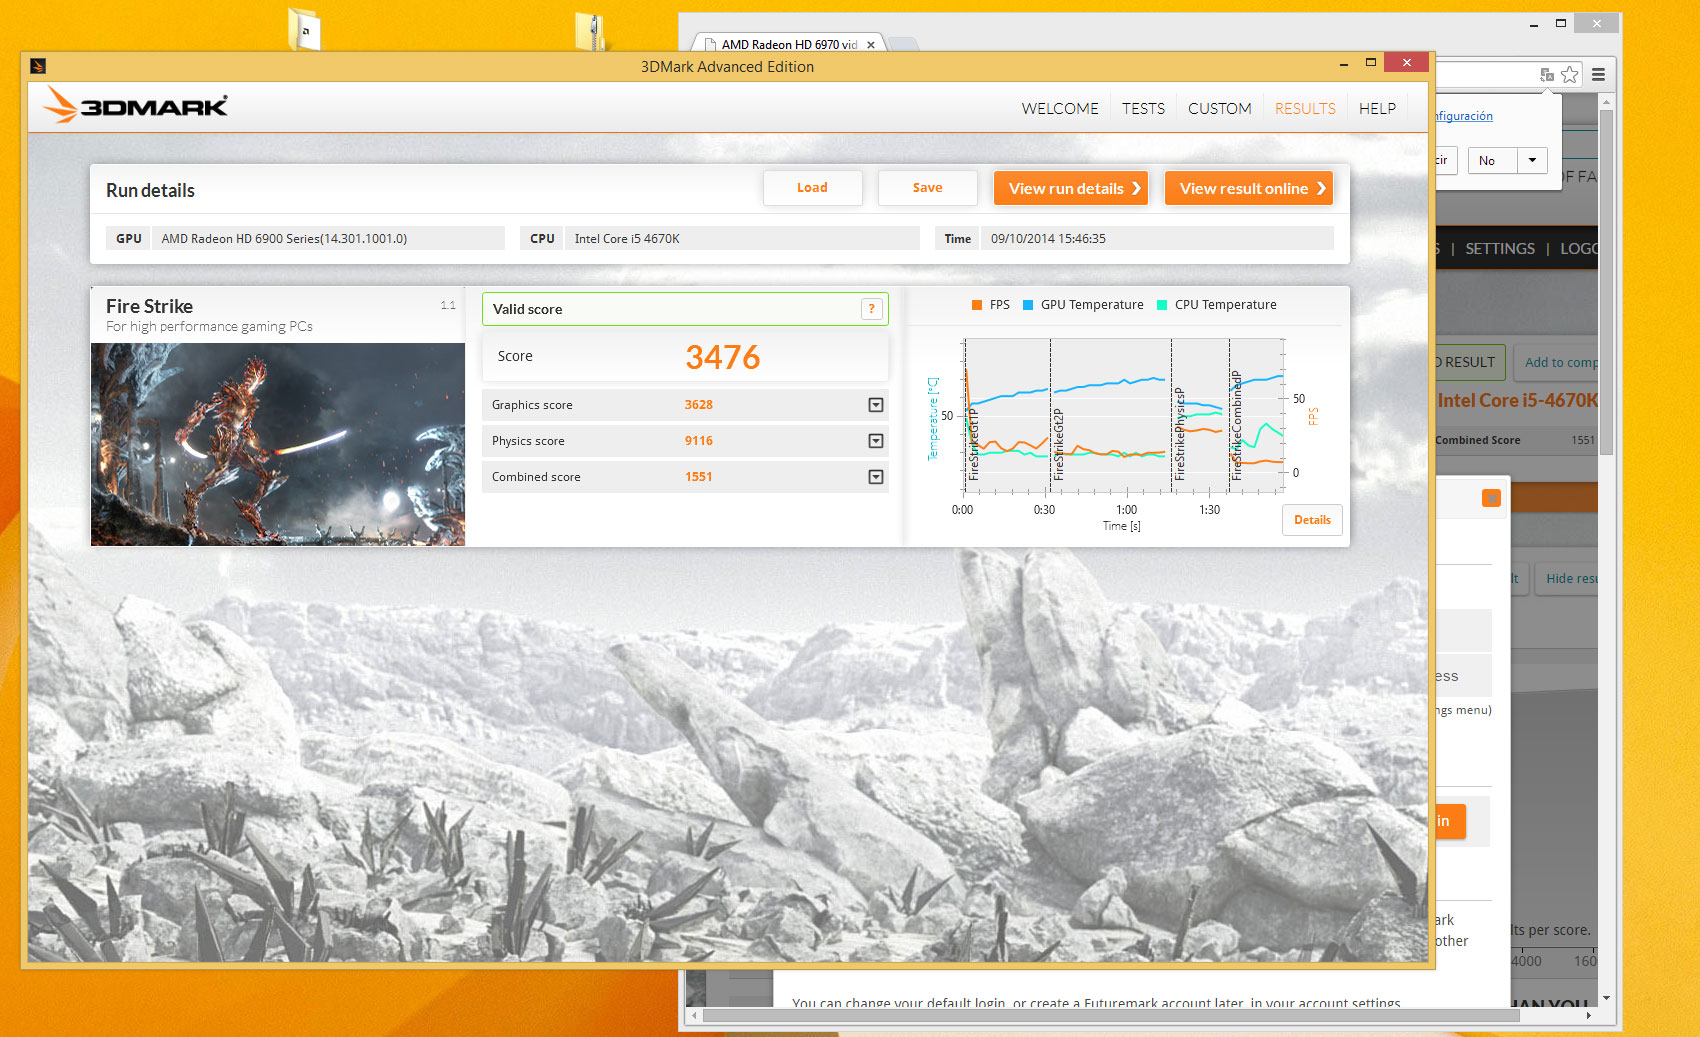
Task: Dismiss the orange X notification box
Action: click(x=1491, y=498)
